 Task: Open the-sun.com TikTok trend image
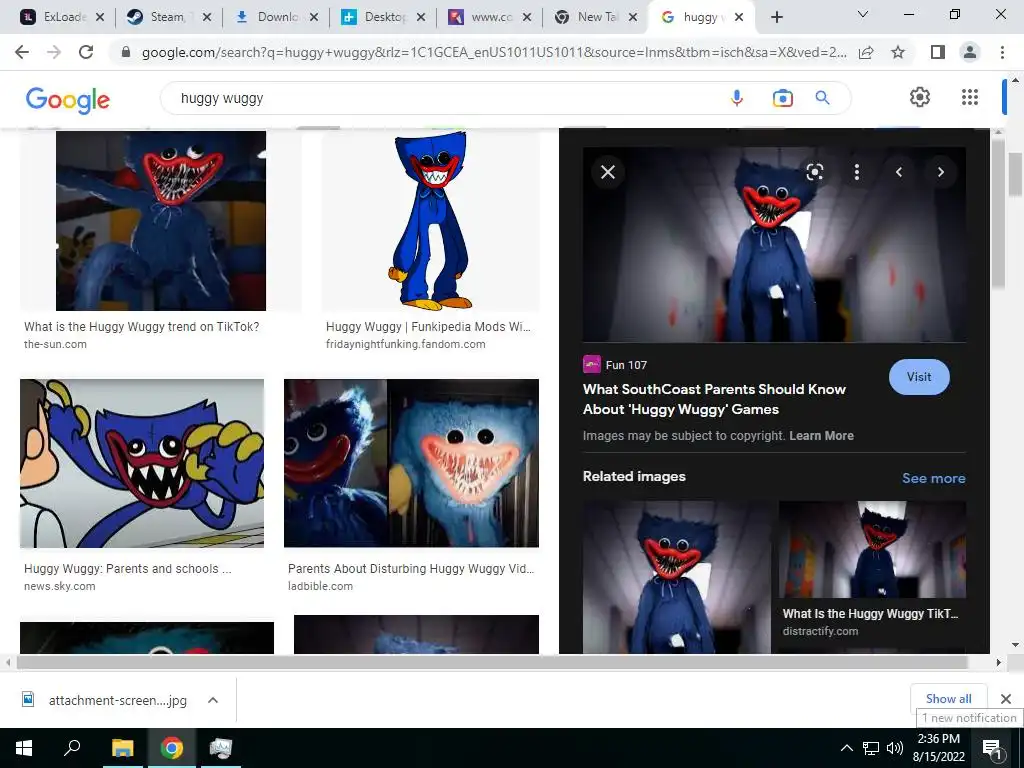(x=161, y=221)
